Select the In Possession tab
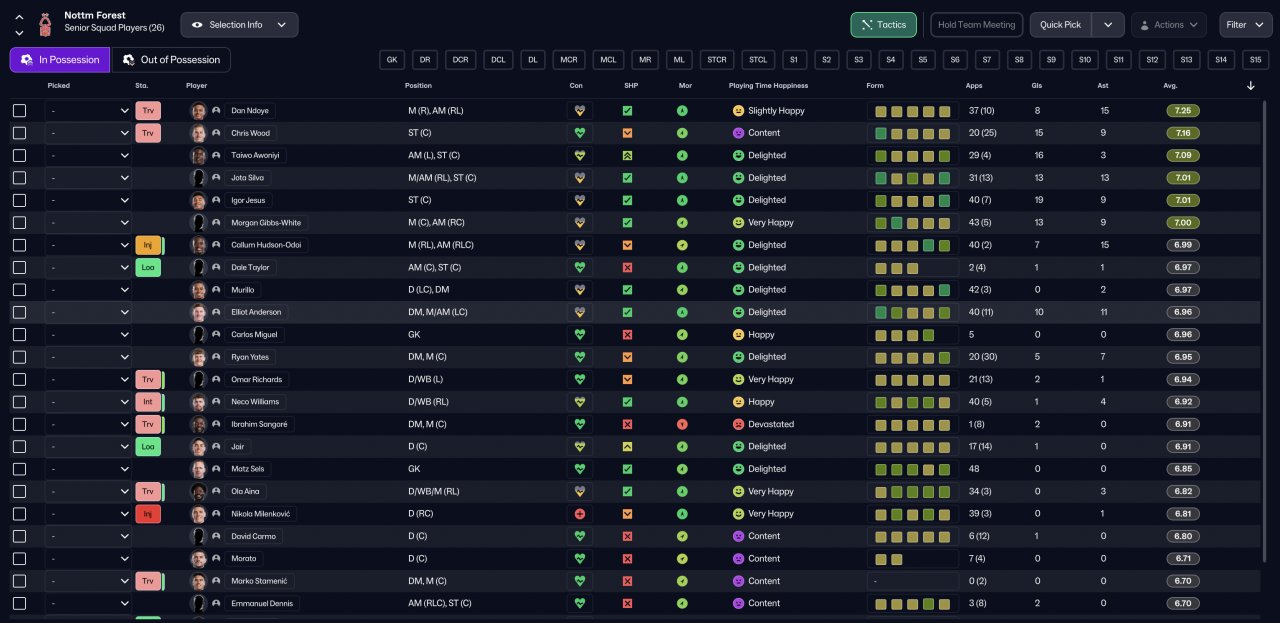The height and width of the screenshot is (623, 1280). (x=60, y=60)
